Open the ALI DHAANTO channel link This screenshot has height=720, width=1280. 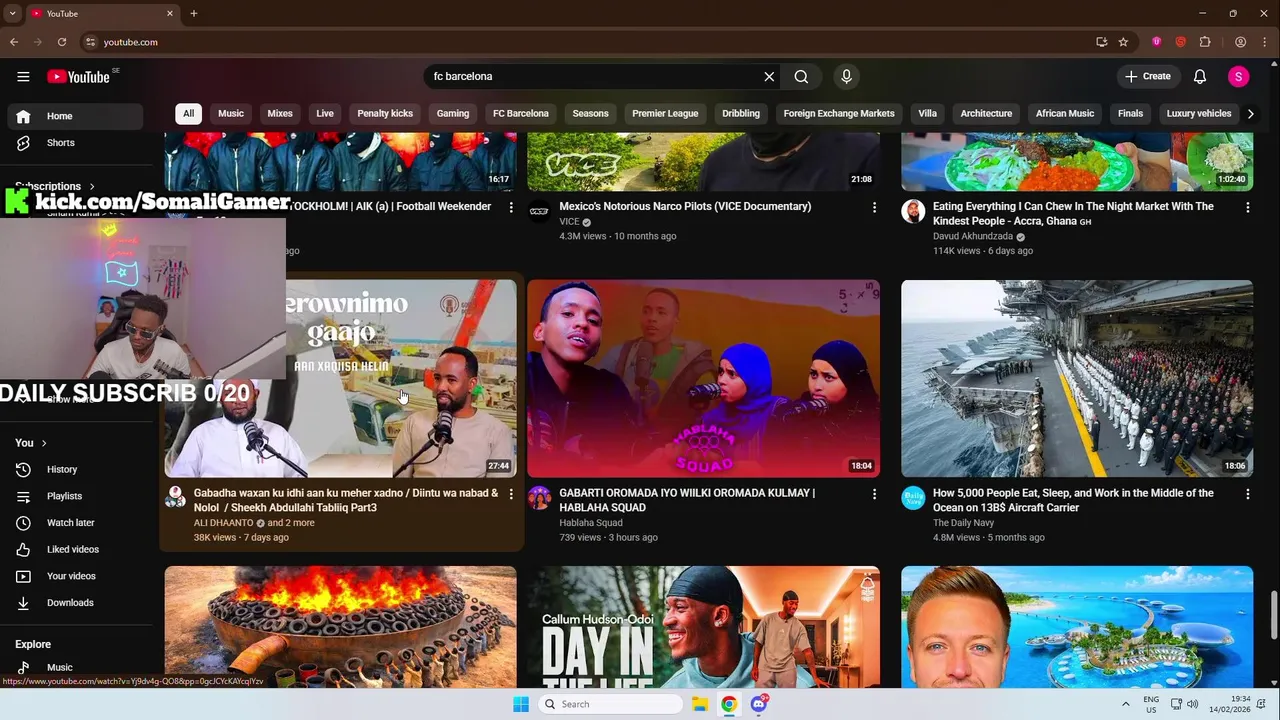(223, 523)
